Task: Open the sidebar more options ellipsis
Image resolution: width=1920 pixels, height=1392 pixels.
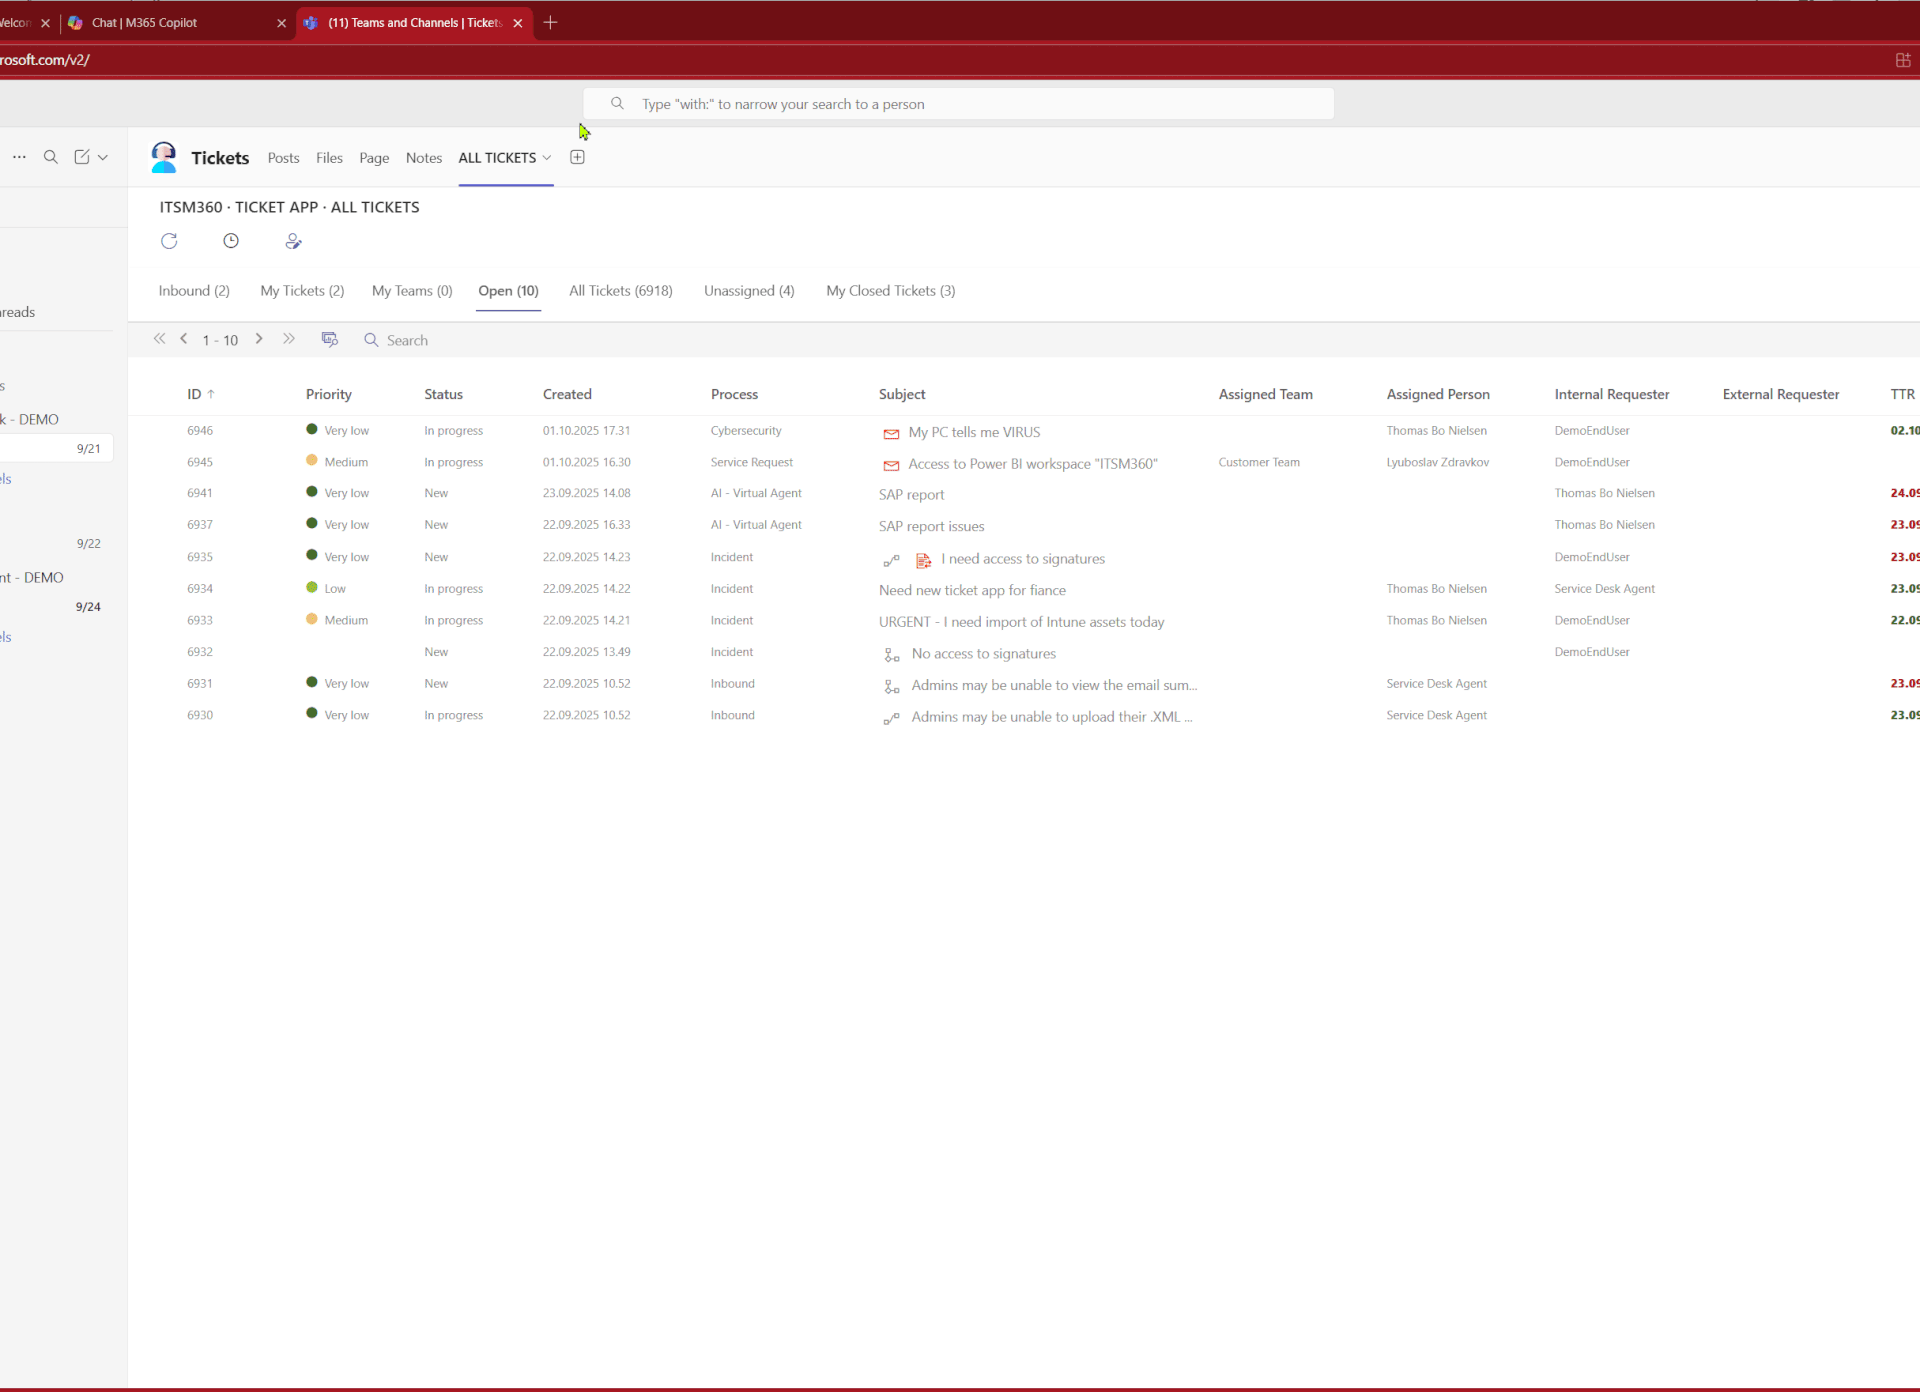Action: coord(19,157)
